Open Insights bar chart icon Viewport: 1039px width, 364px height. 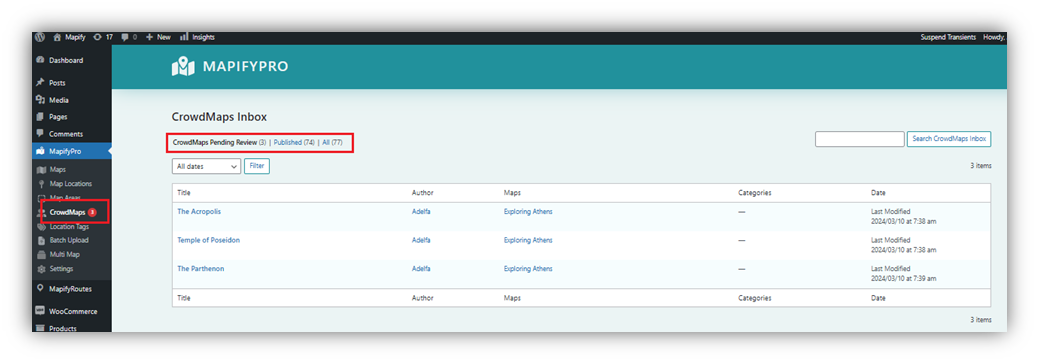pyautogui.click(x=184, y=37)
